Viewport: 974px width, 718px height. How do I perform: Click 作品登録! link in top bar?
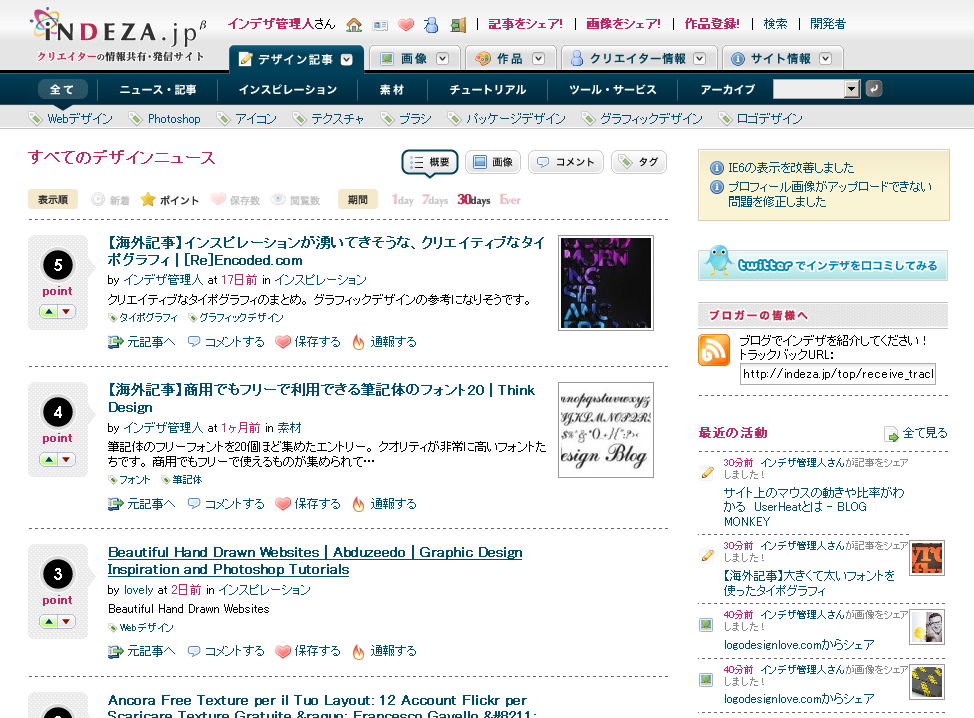(x=712, y=24)
